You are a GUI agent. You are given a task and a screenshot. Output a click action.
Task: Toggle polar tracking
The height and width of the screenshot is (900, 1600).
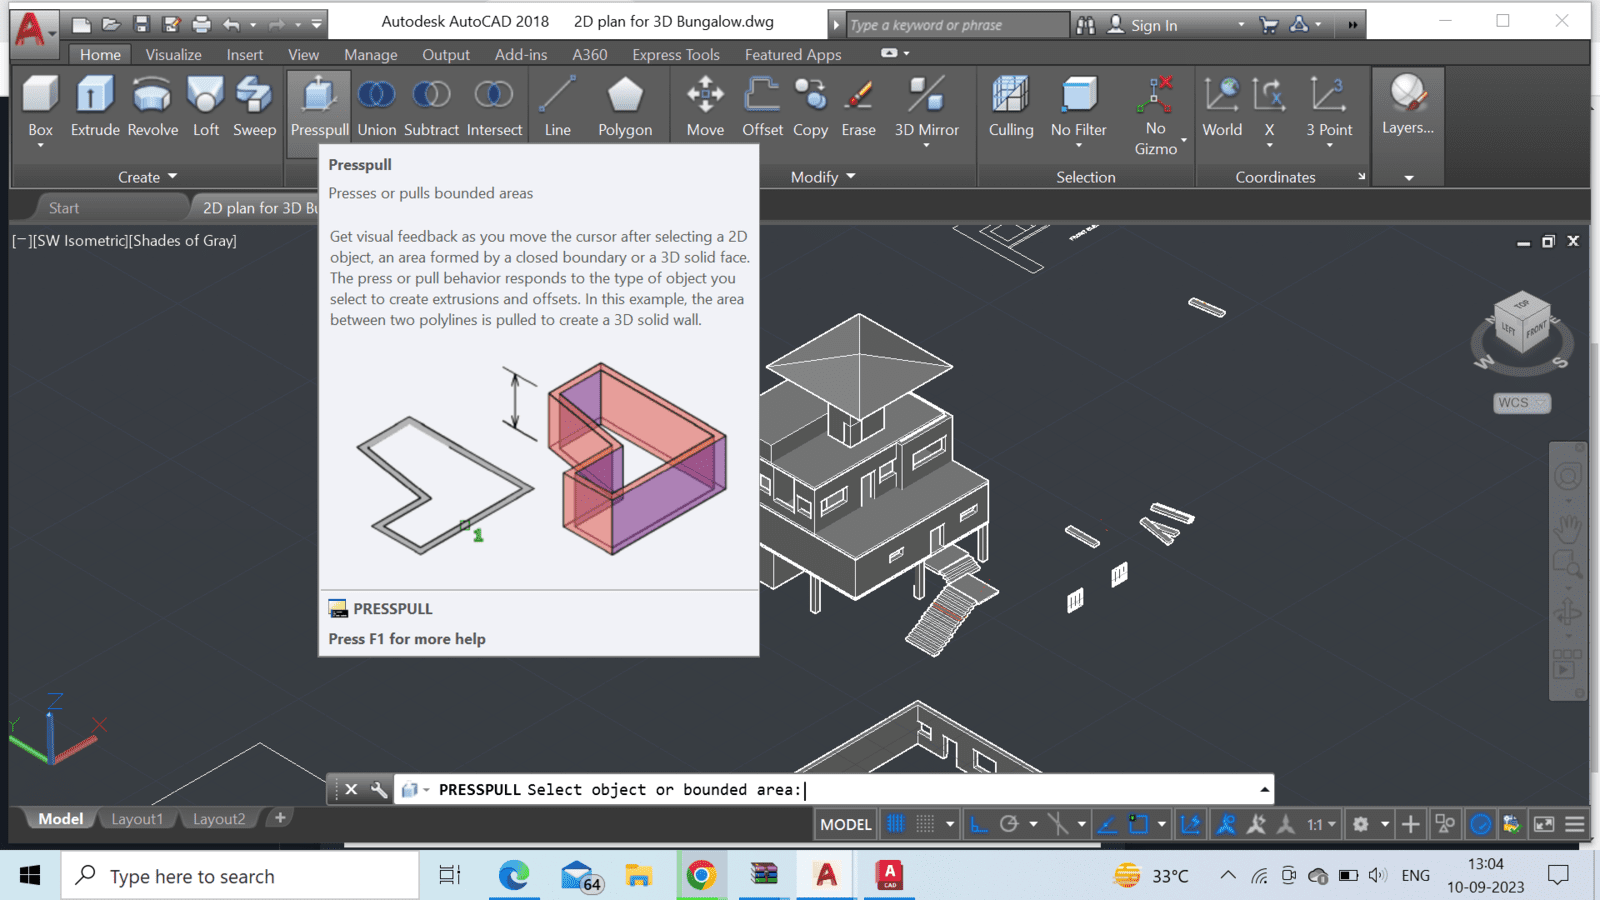pyautogui.click(x=1009, y=825)
